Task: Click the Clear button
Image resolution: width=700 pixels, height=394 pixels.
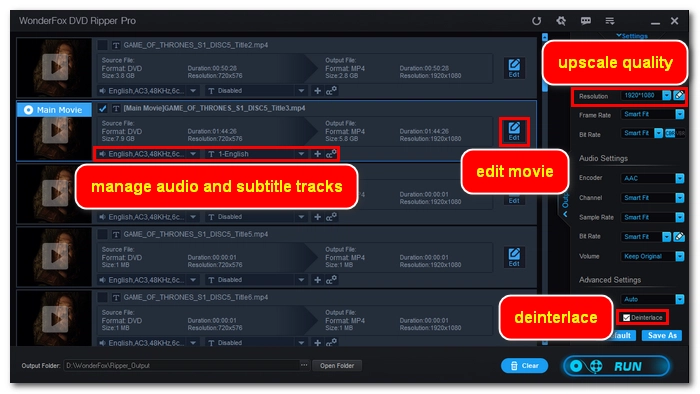Action: 525,366
